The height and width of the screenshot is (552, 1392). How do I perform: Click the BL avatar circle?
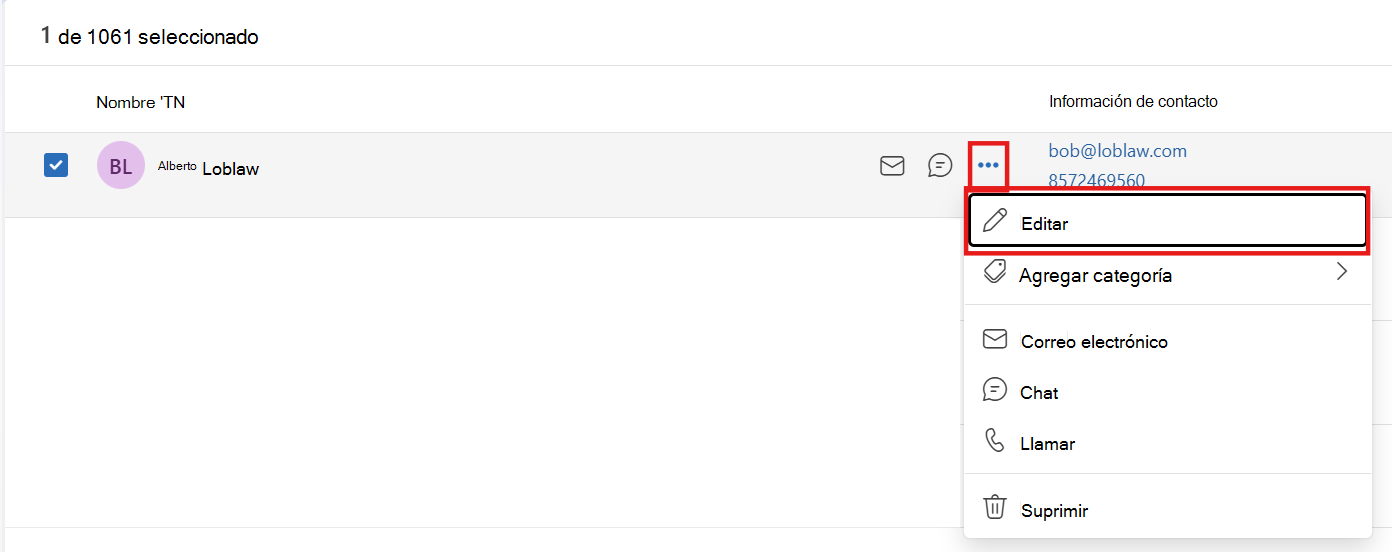(x=121, y=166)
